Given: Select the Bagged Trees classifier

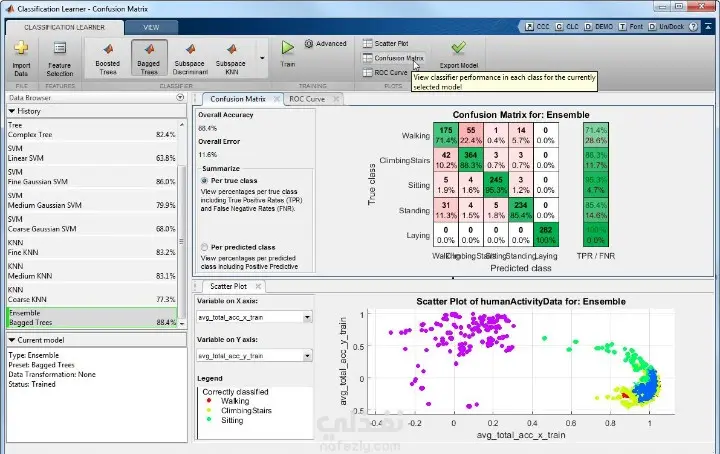Looking at the screenshot, I should (149, 59).
